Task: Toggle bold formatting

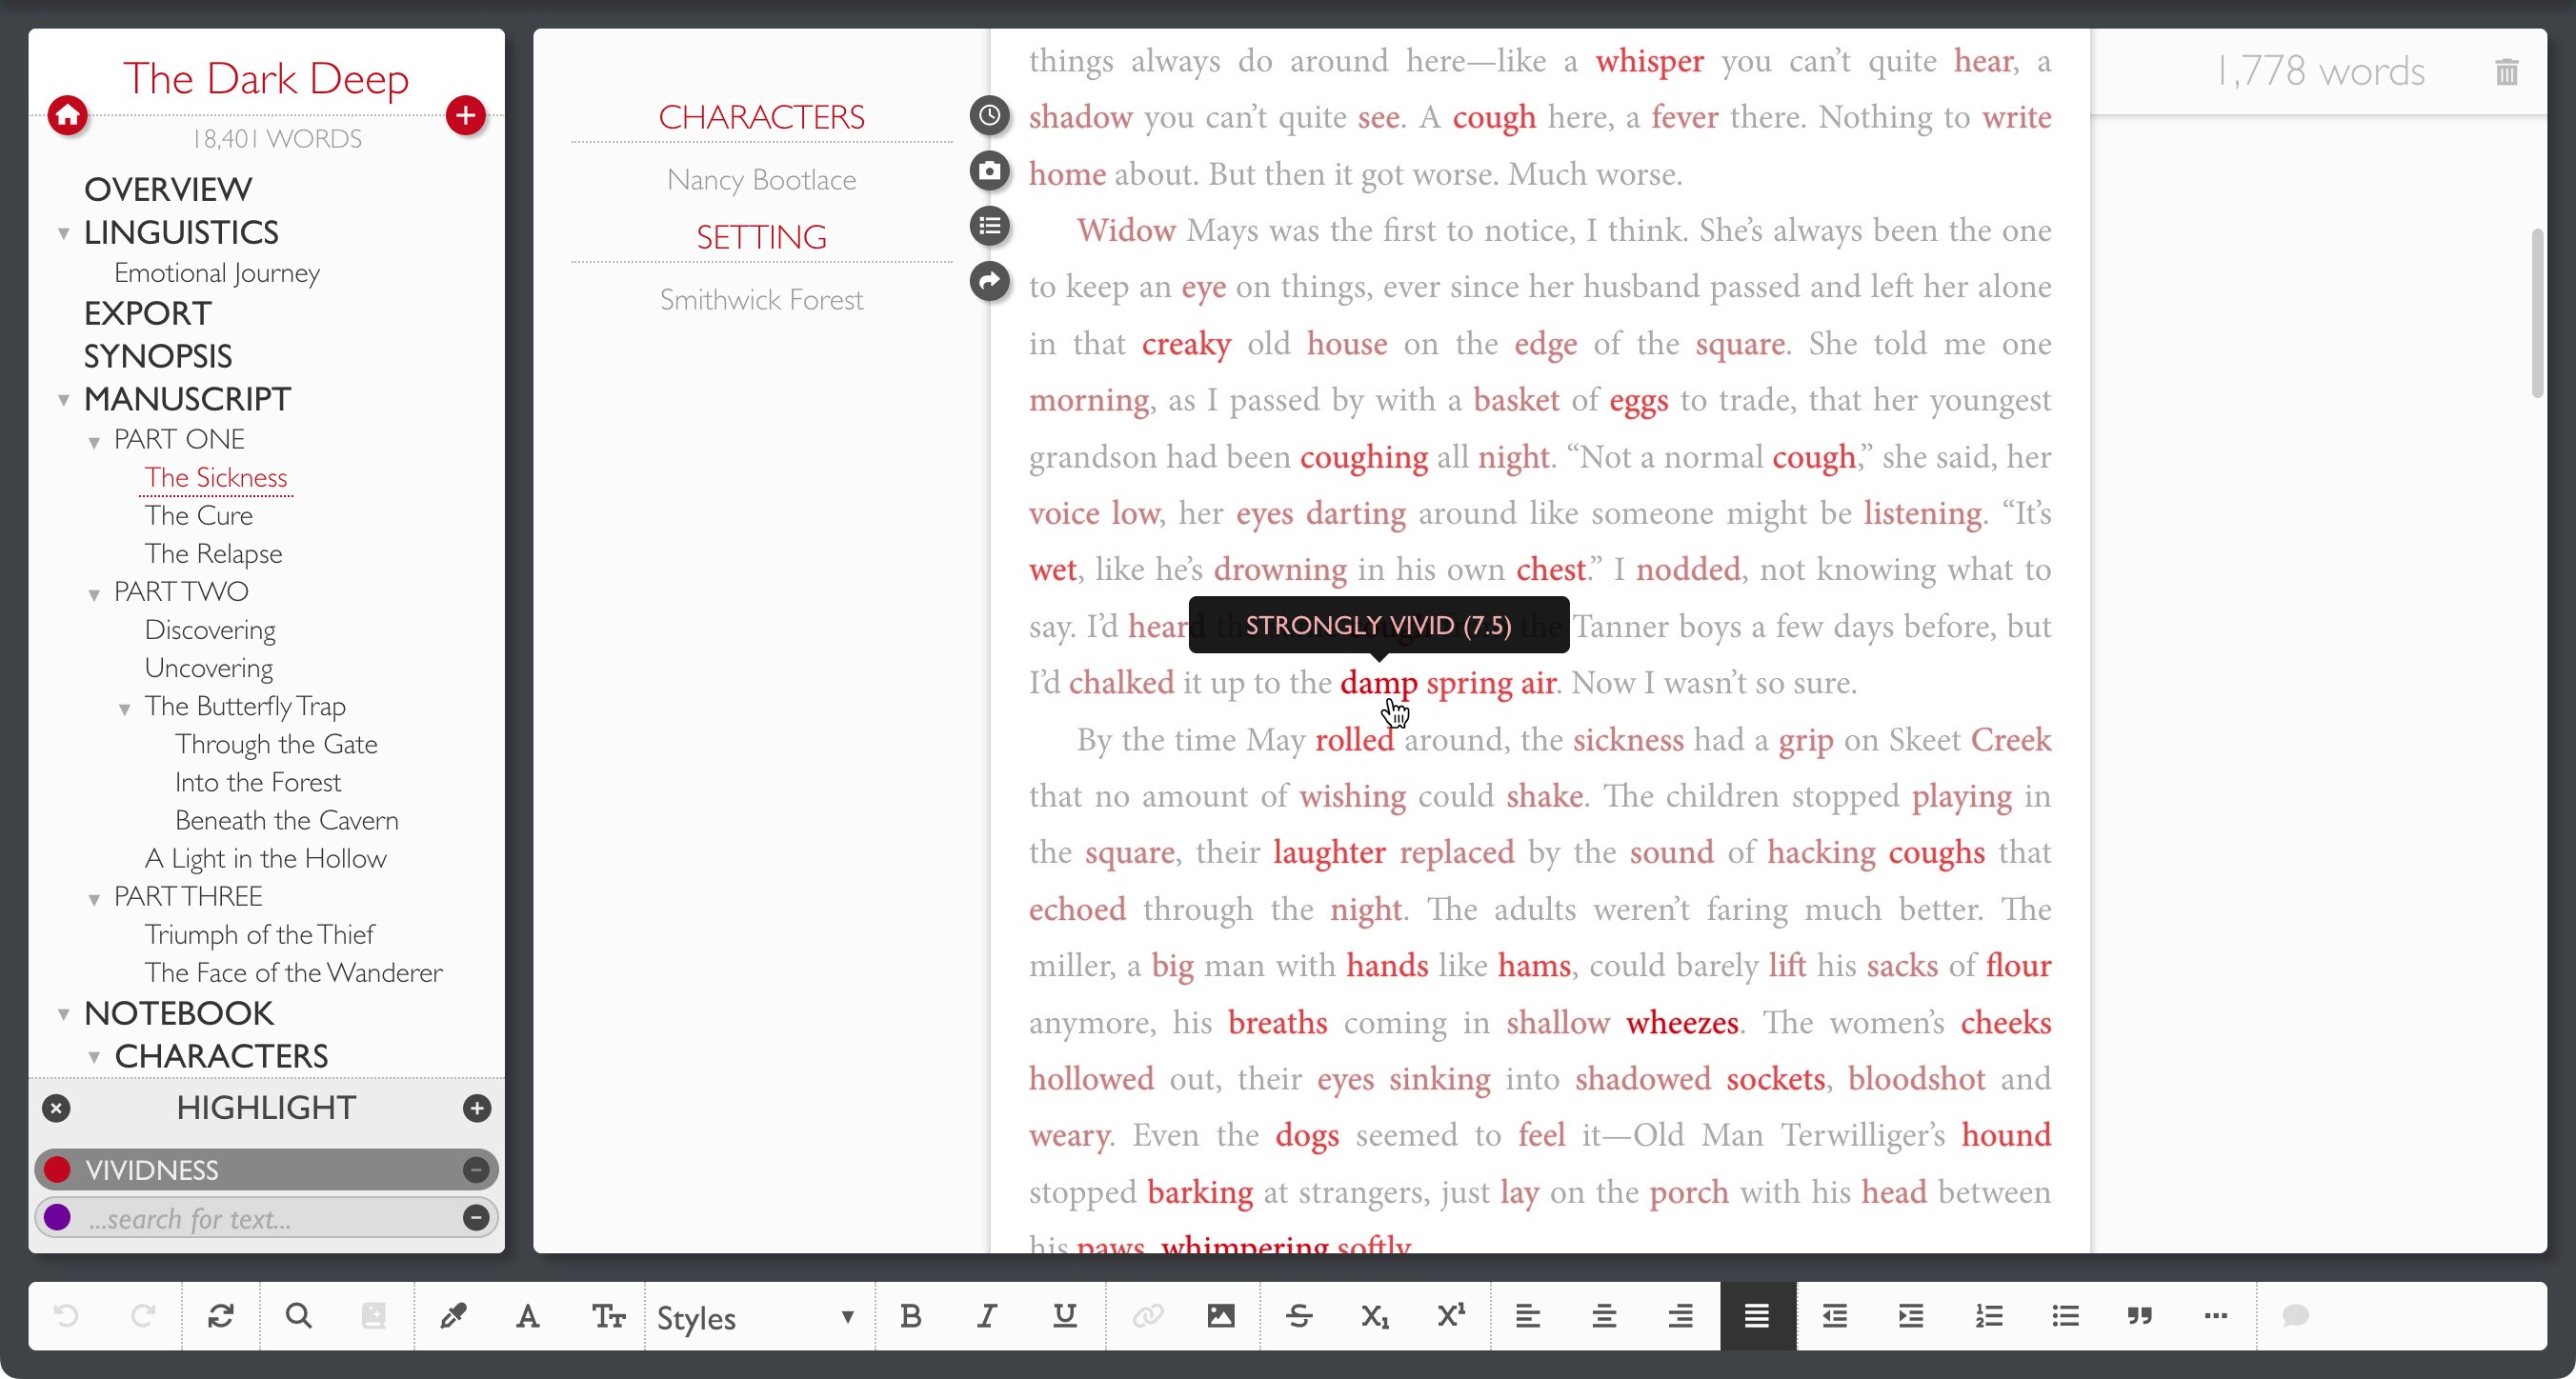Action: pyautogui.click(x=909, y=1315)
